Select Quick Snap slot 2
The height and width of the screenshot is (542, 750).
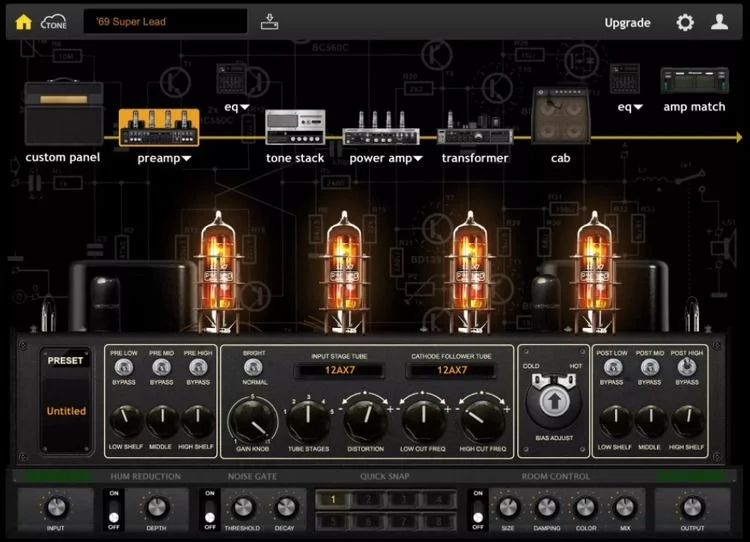click(368, 499)
